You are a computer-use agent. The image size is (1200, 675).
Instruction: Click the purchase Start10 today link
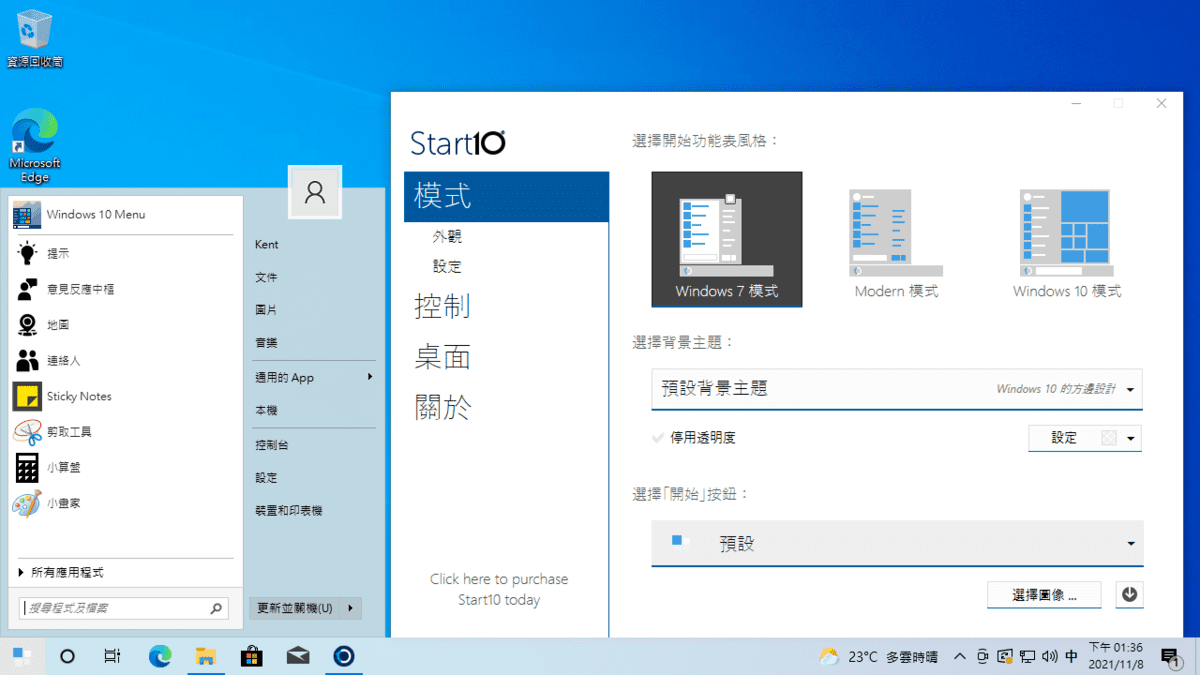[499, 588]
